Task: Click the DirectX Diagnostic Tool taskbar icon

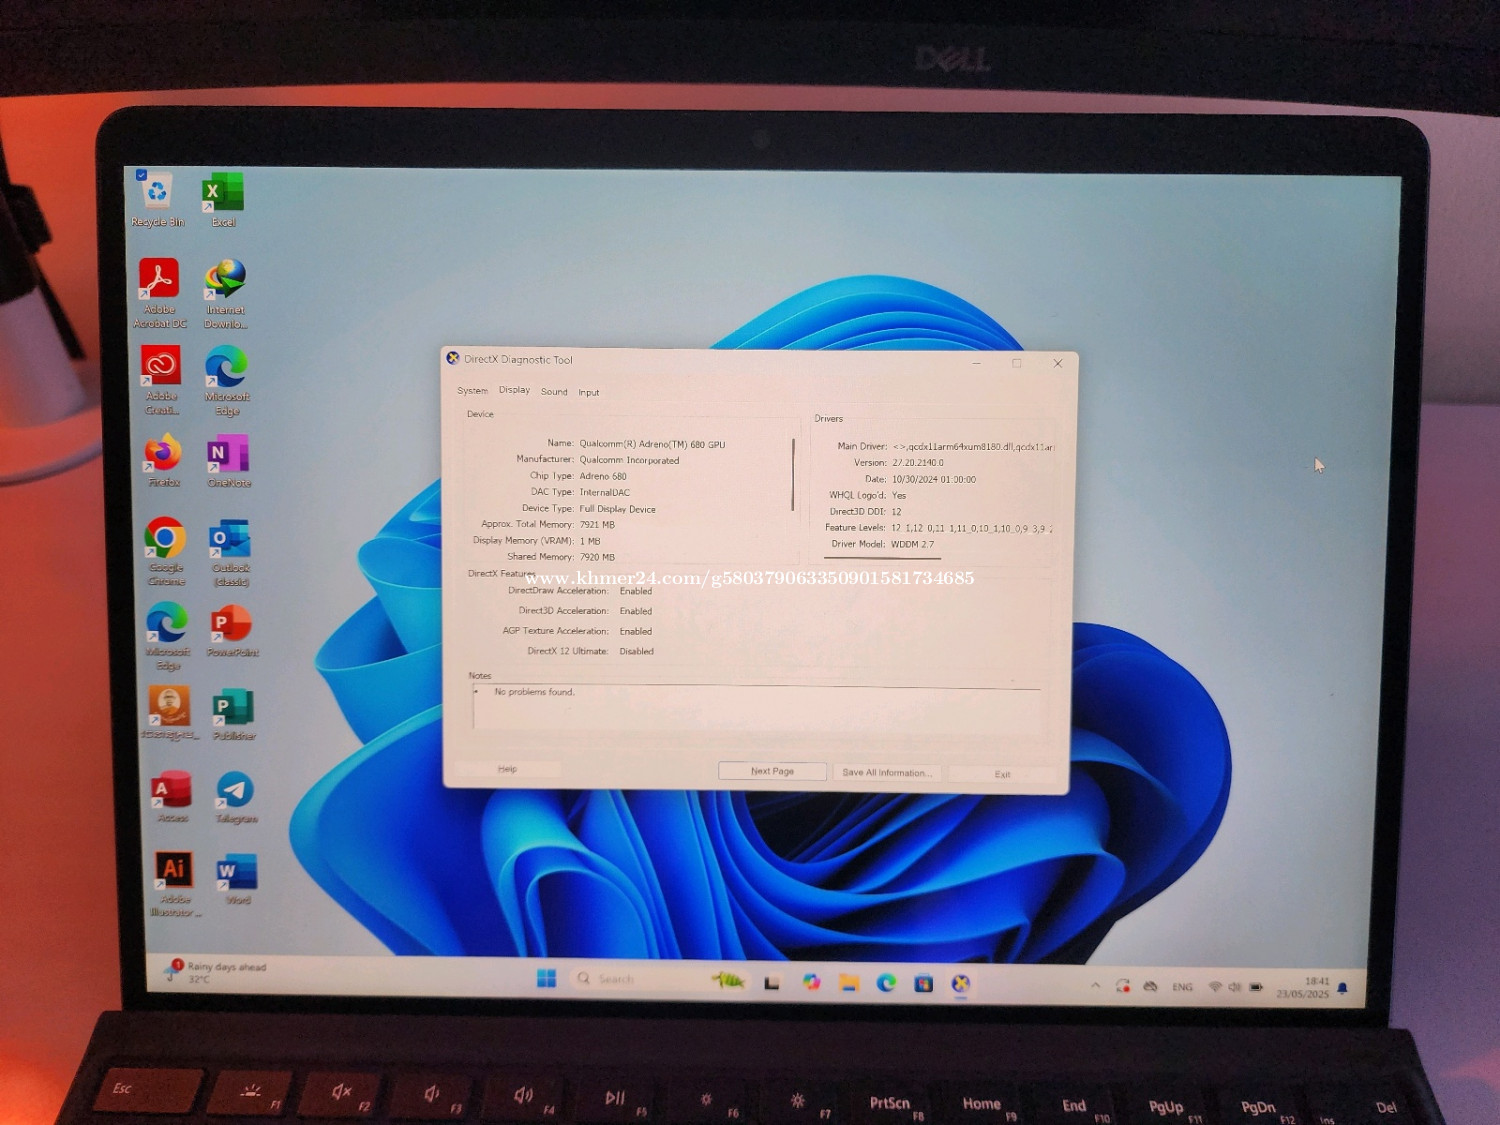Action: click(961, 984)
